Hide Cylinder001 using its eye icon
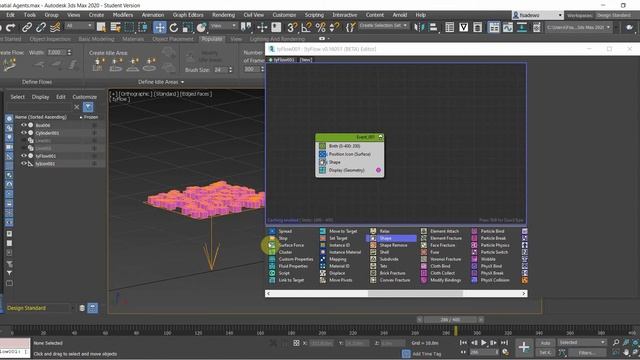Screen dimensions: 640x360 [24, 133]
